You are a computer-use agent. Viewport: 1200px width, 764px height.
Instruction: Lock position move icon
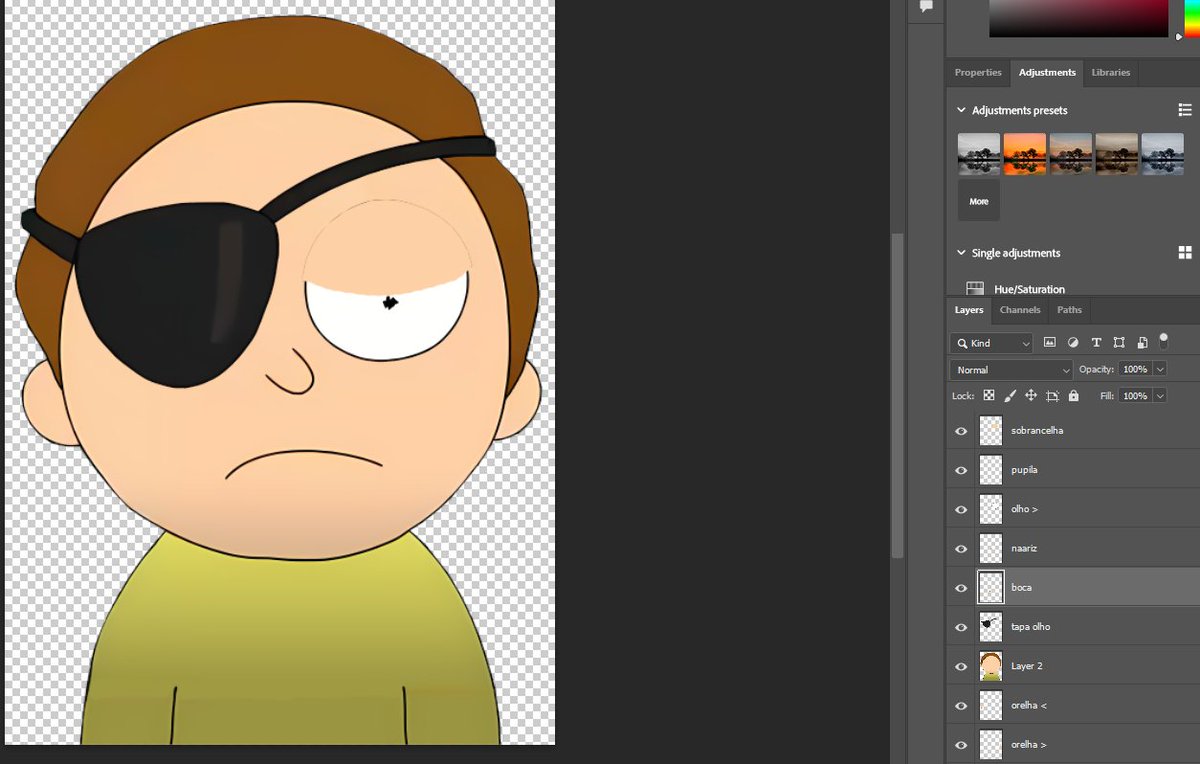coord(1031,396)
